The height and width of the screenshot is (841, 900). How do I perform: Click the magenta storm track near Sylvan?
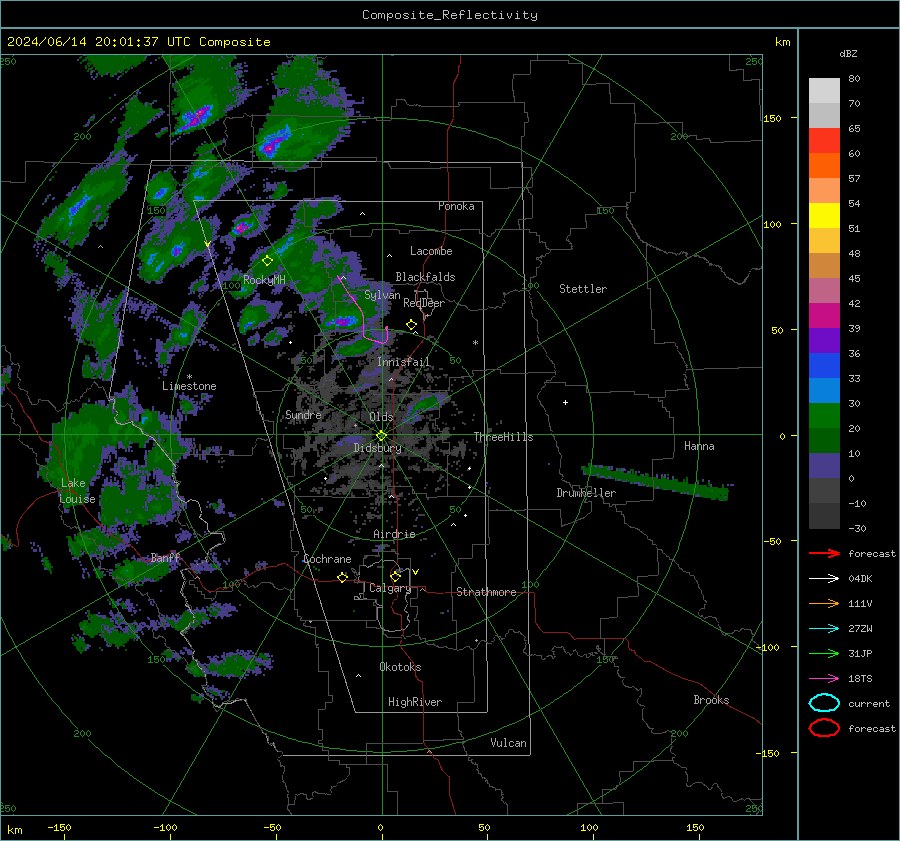tap(363, 313)
